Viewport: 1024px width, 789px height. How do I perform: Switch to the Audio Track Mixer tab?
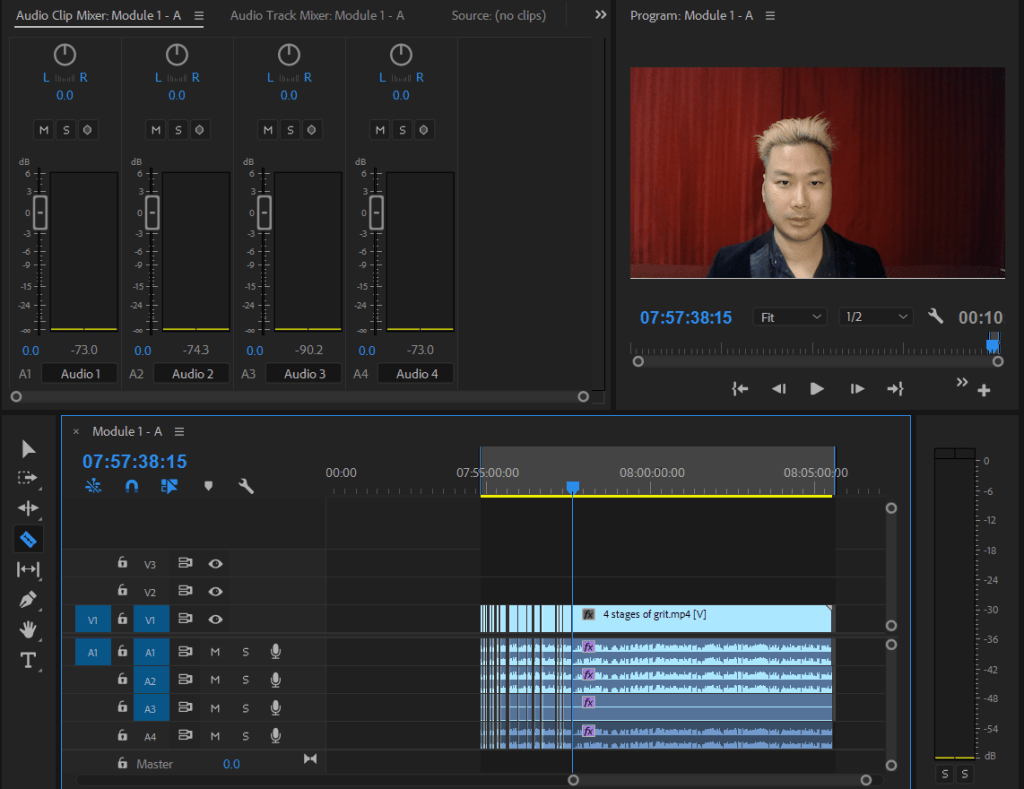(x=317, y=15)
